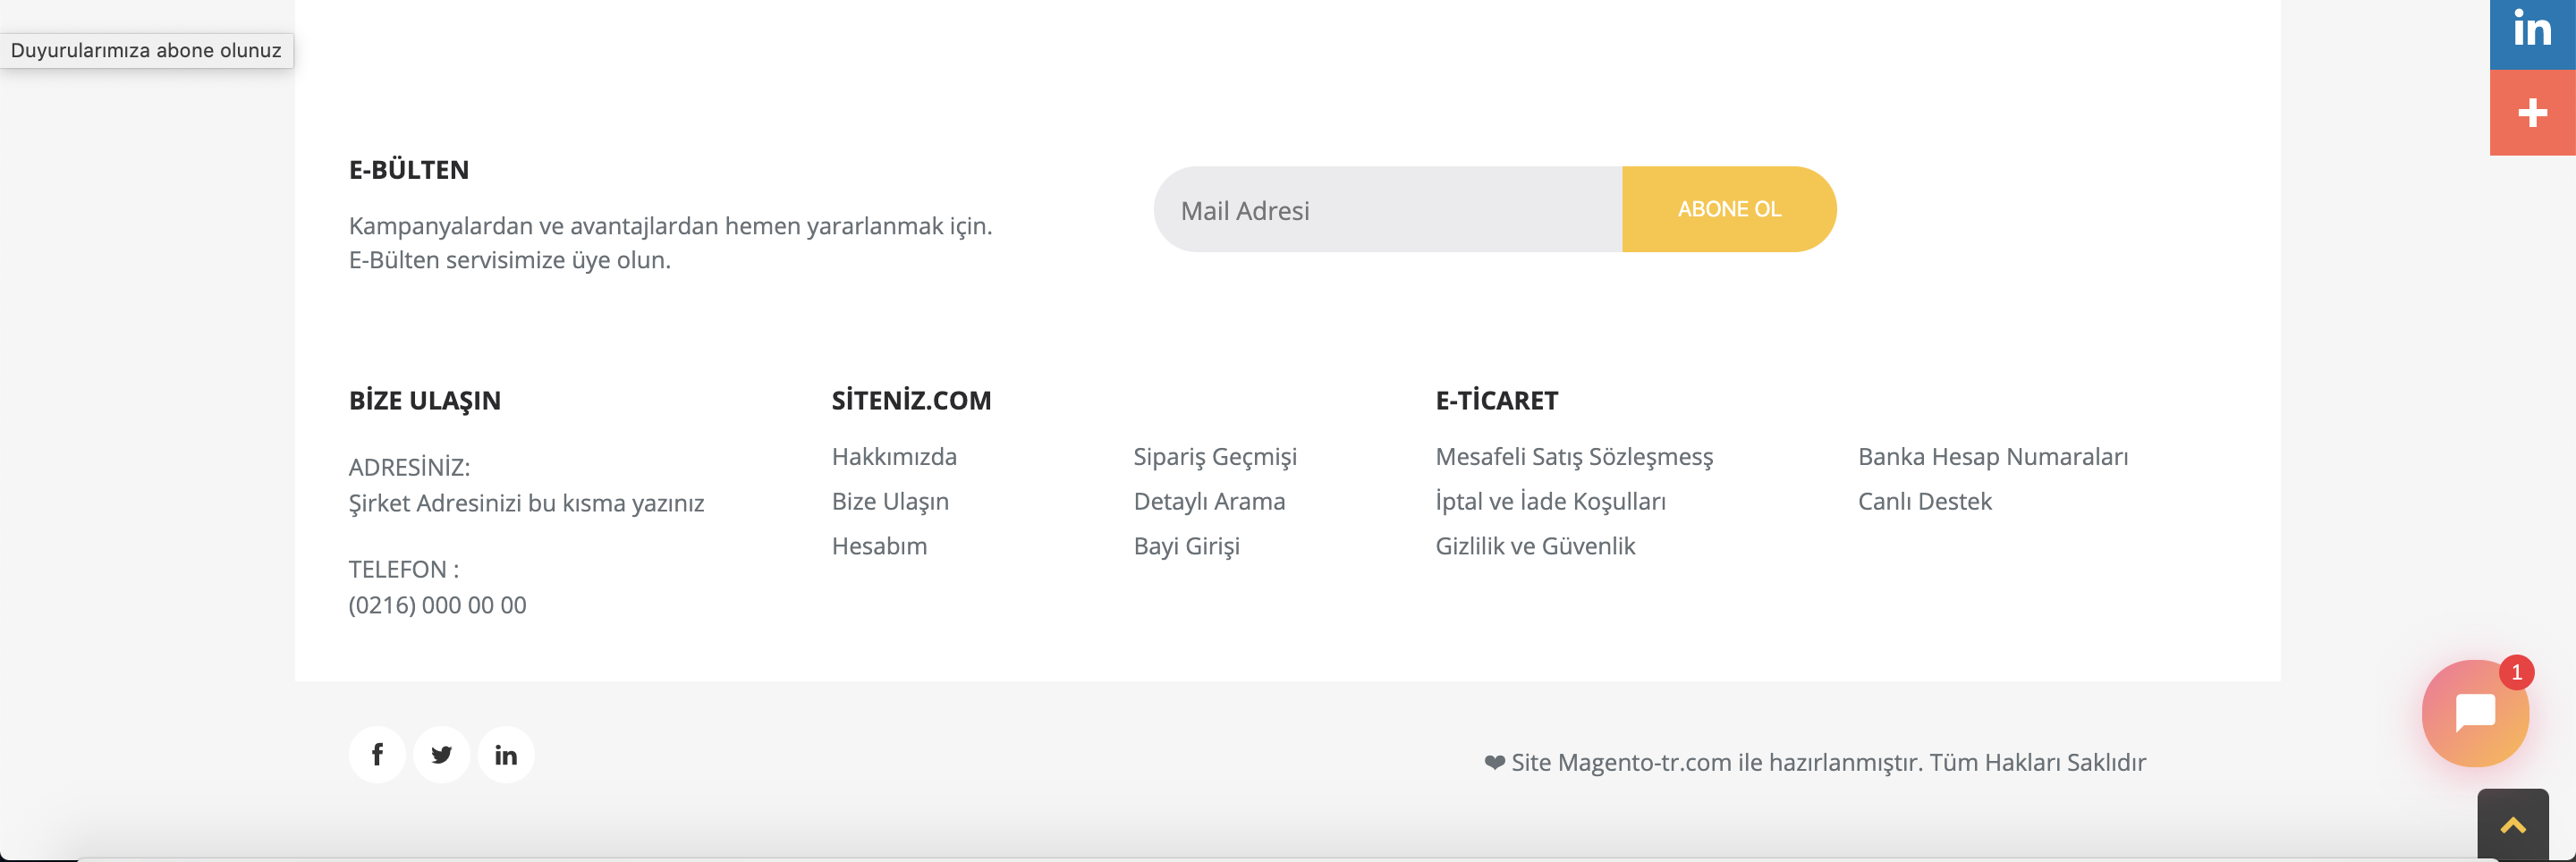Visit the Twitter footer icon
Image resolution: width=2576 pixels, height=862 pixels.
(441, 755)
